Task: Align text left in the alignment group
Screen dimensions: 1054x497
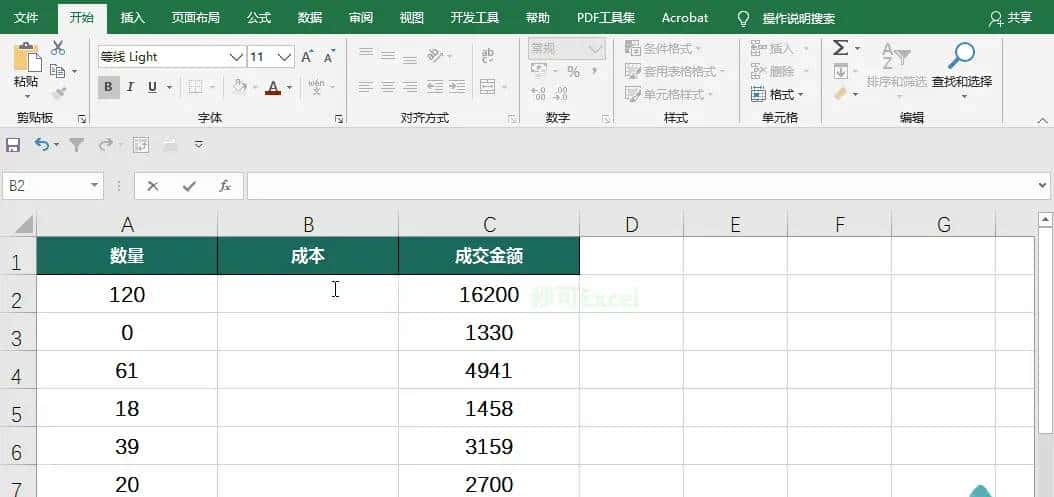Action: [x=366, y=87]
